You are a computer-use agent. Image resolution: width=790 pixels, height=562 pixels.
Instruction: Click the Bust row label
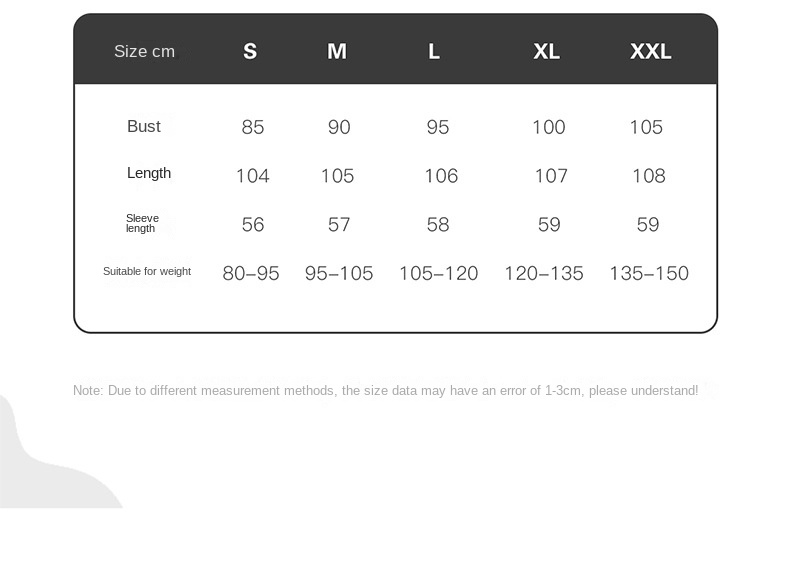tap(144, 126)
